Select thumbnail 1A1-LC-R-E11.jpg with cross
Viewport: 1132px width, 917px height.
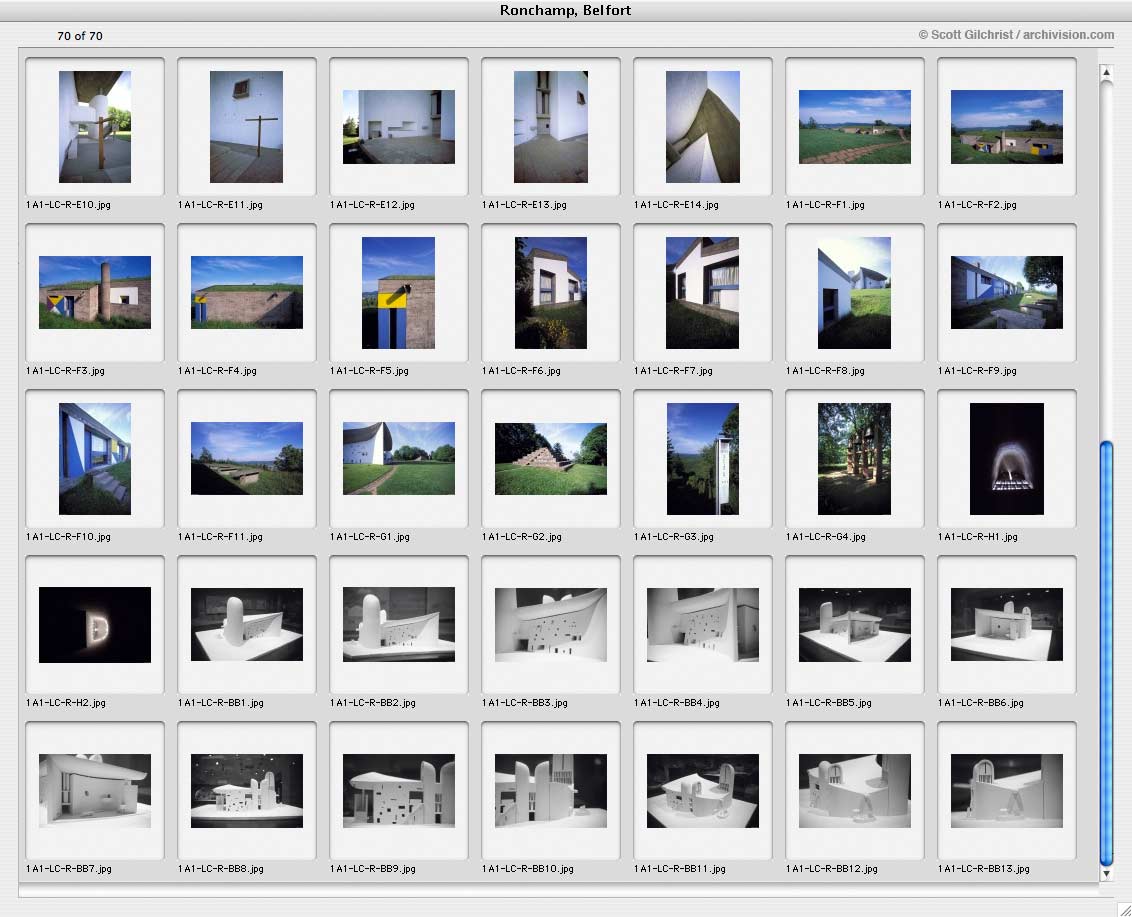point(246,126)
